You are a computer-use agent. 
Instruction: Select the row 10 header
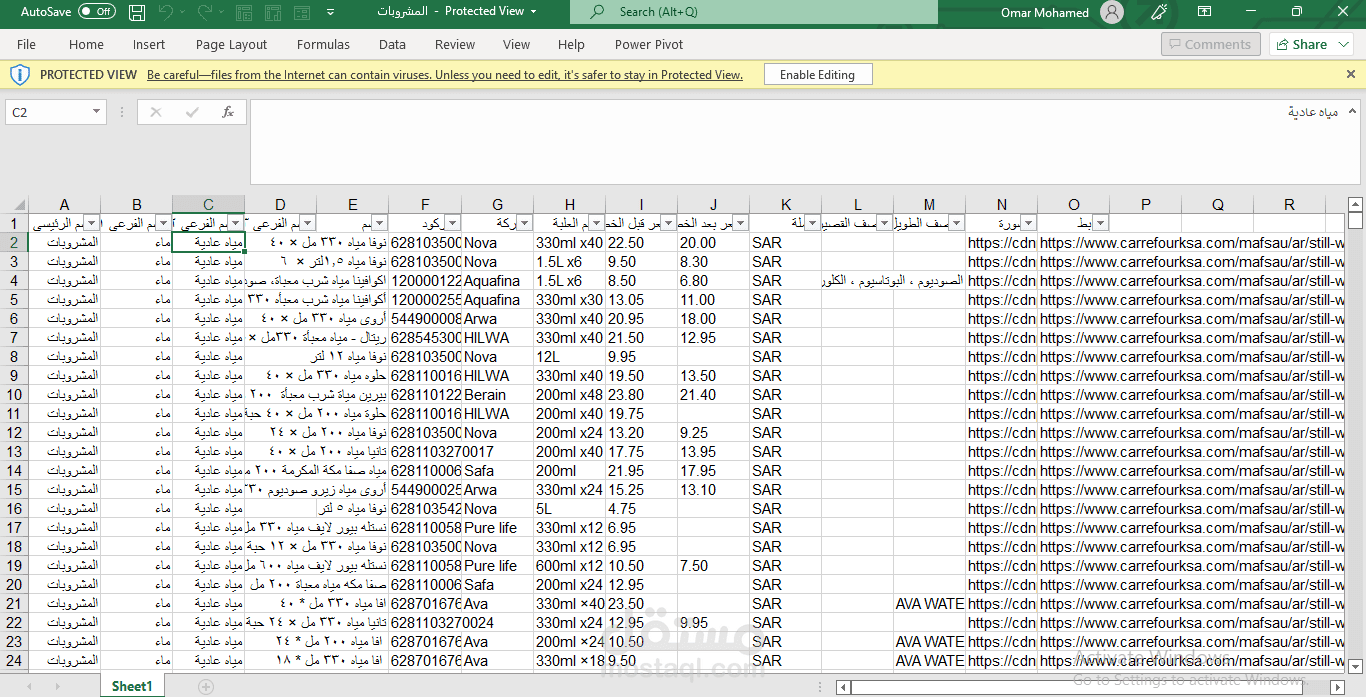(14, 394)
